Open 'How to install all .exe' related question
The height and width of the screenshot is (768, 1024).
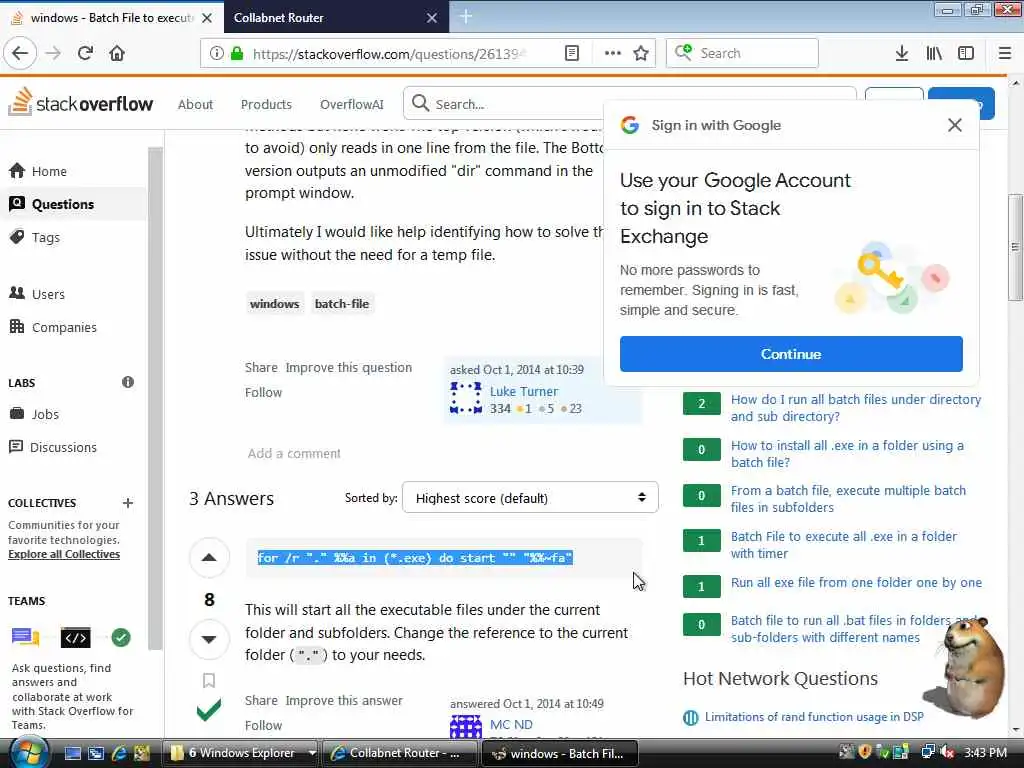pyautogui.click(x=847, y=453)
